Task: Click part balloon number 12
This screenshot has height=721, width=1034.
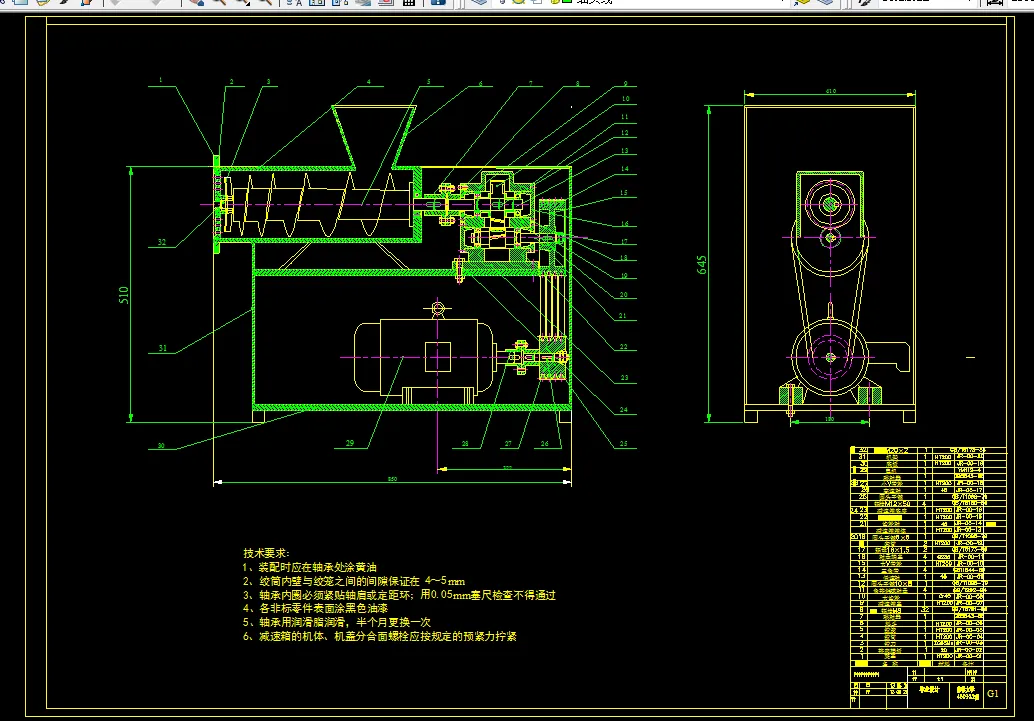Action: pos(624,133)
